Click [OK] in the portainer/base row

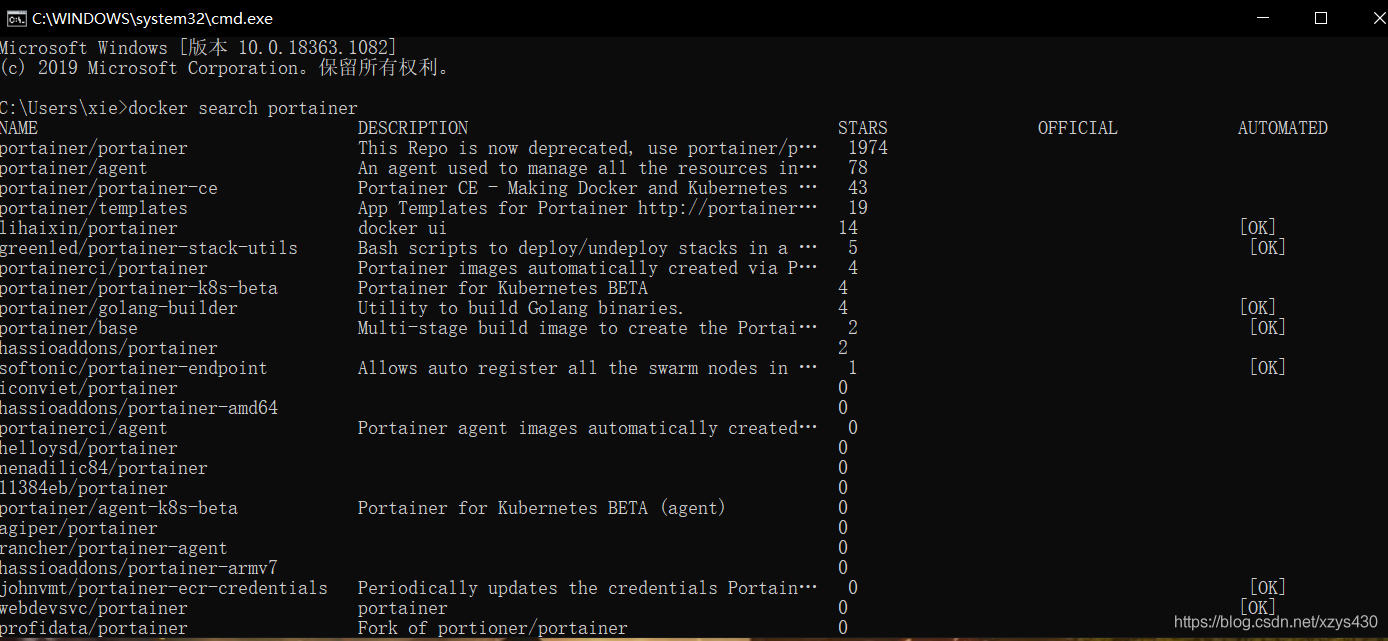pos(1268,328)
